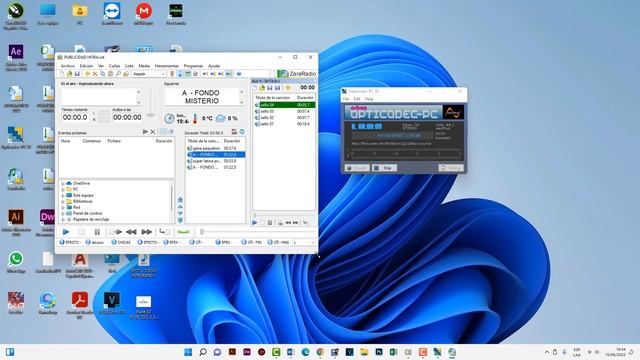Click the Tiempo restante 00:00.0 time field
Screen dimensions: 640x360
click(x=75, y=118)
